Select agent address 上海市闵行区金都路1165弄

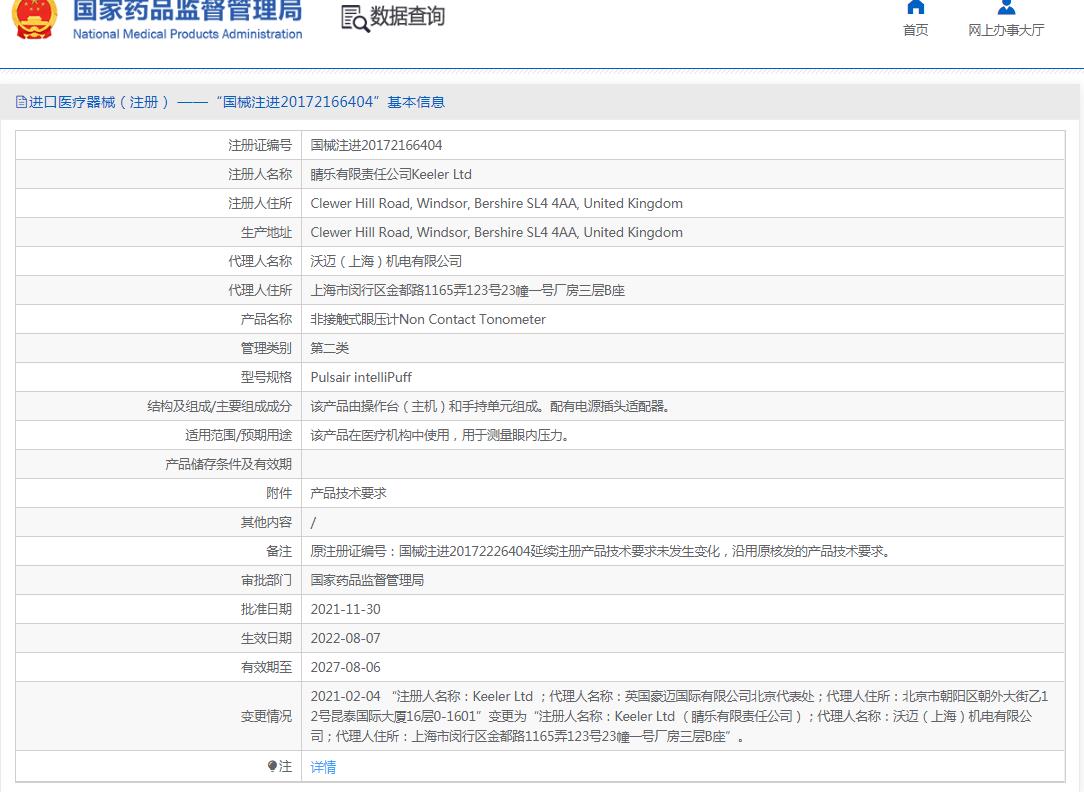point(467,290)
